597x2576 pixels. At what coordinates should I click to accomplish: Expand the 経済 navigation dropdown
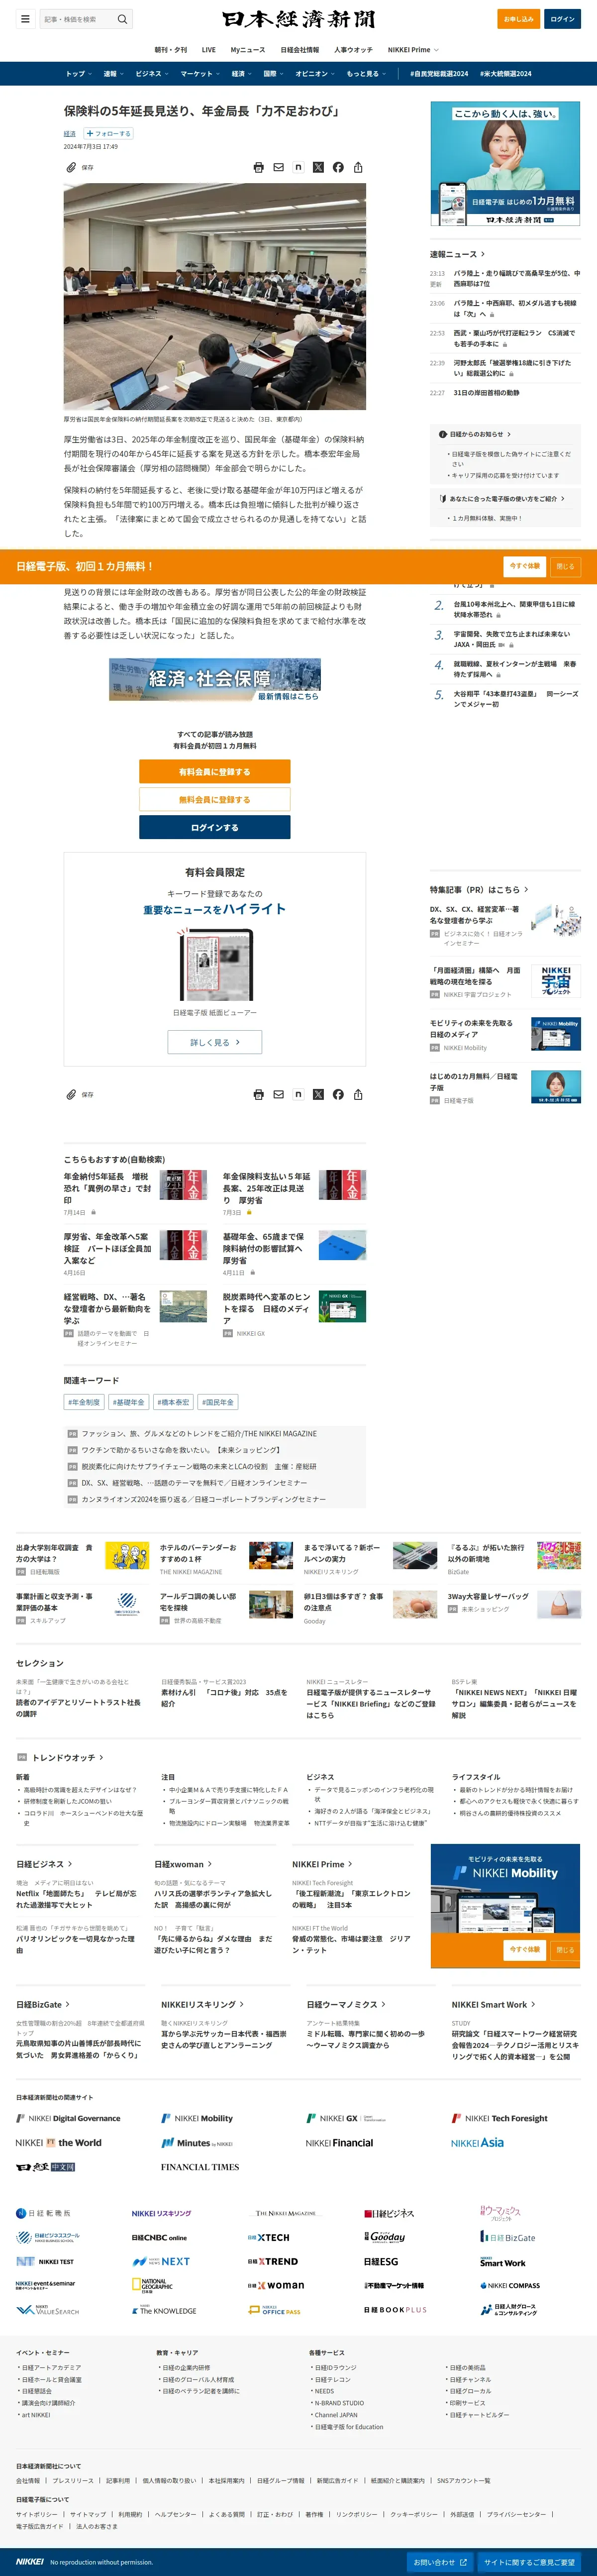(x=242, y=73)
